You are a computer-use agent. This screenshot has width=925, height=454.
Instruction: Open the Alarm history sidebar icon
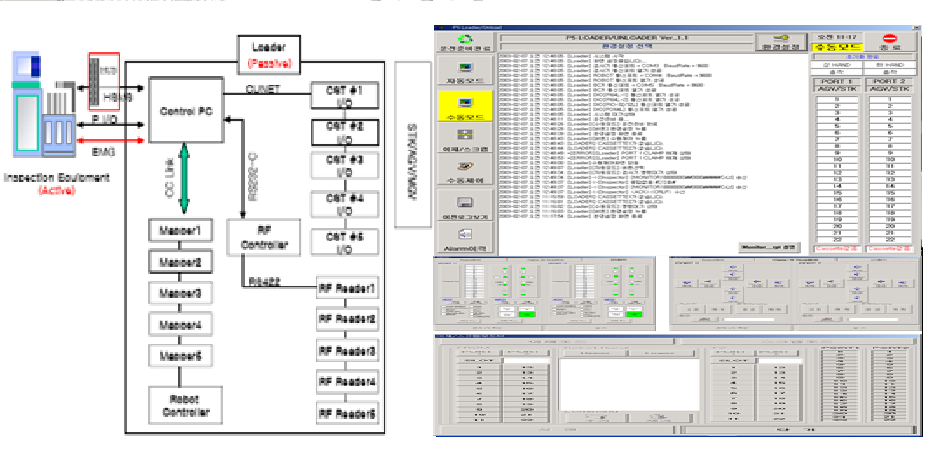point(466,237)
